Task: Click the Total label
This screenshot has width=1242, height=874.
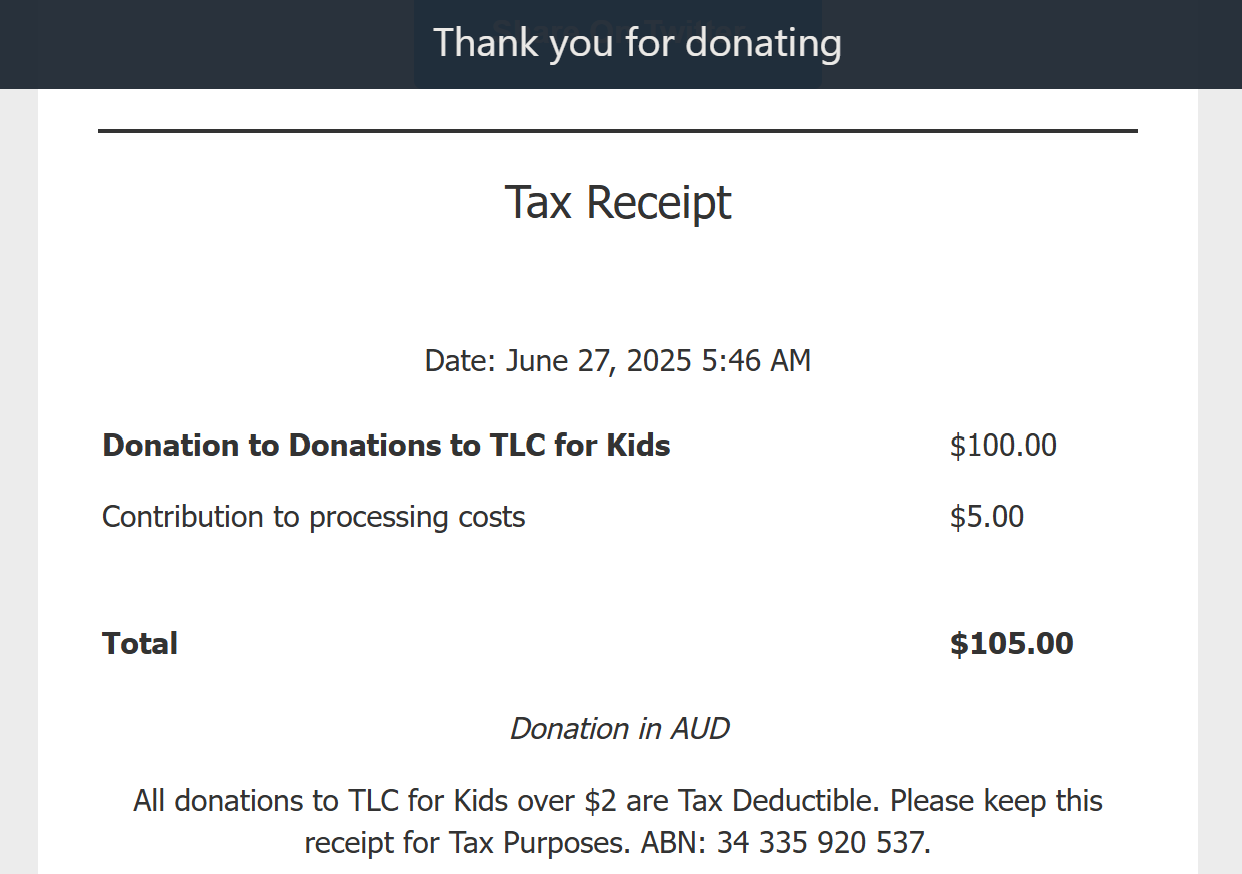Action: click(140, 644)
